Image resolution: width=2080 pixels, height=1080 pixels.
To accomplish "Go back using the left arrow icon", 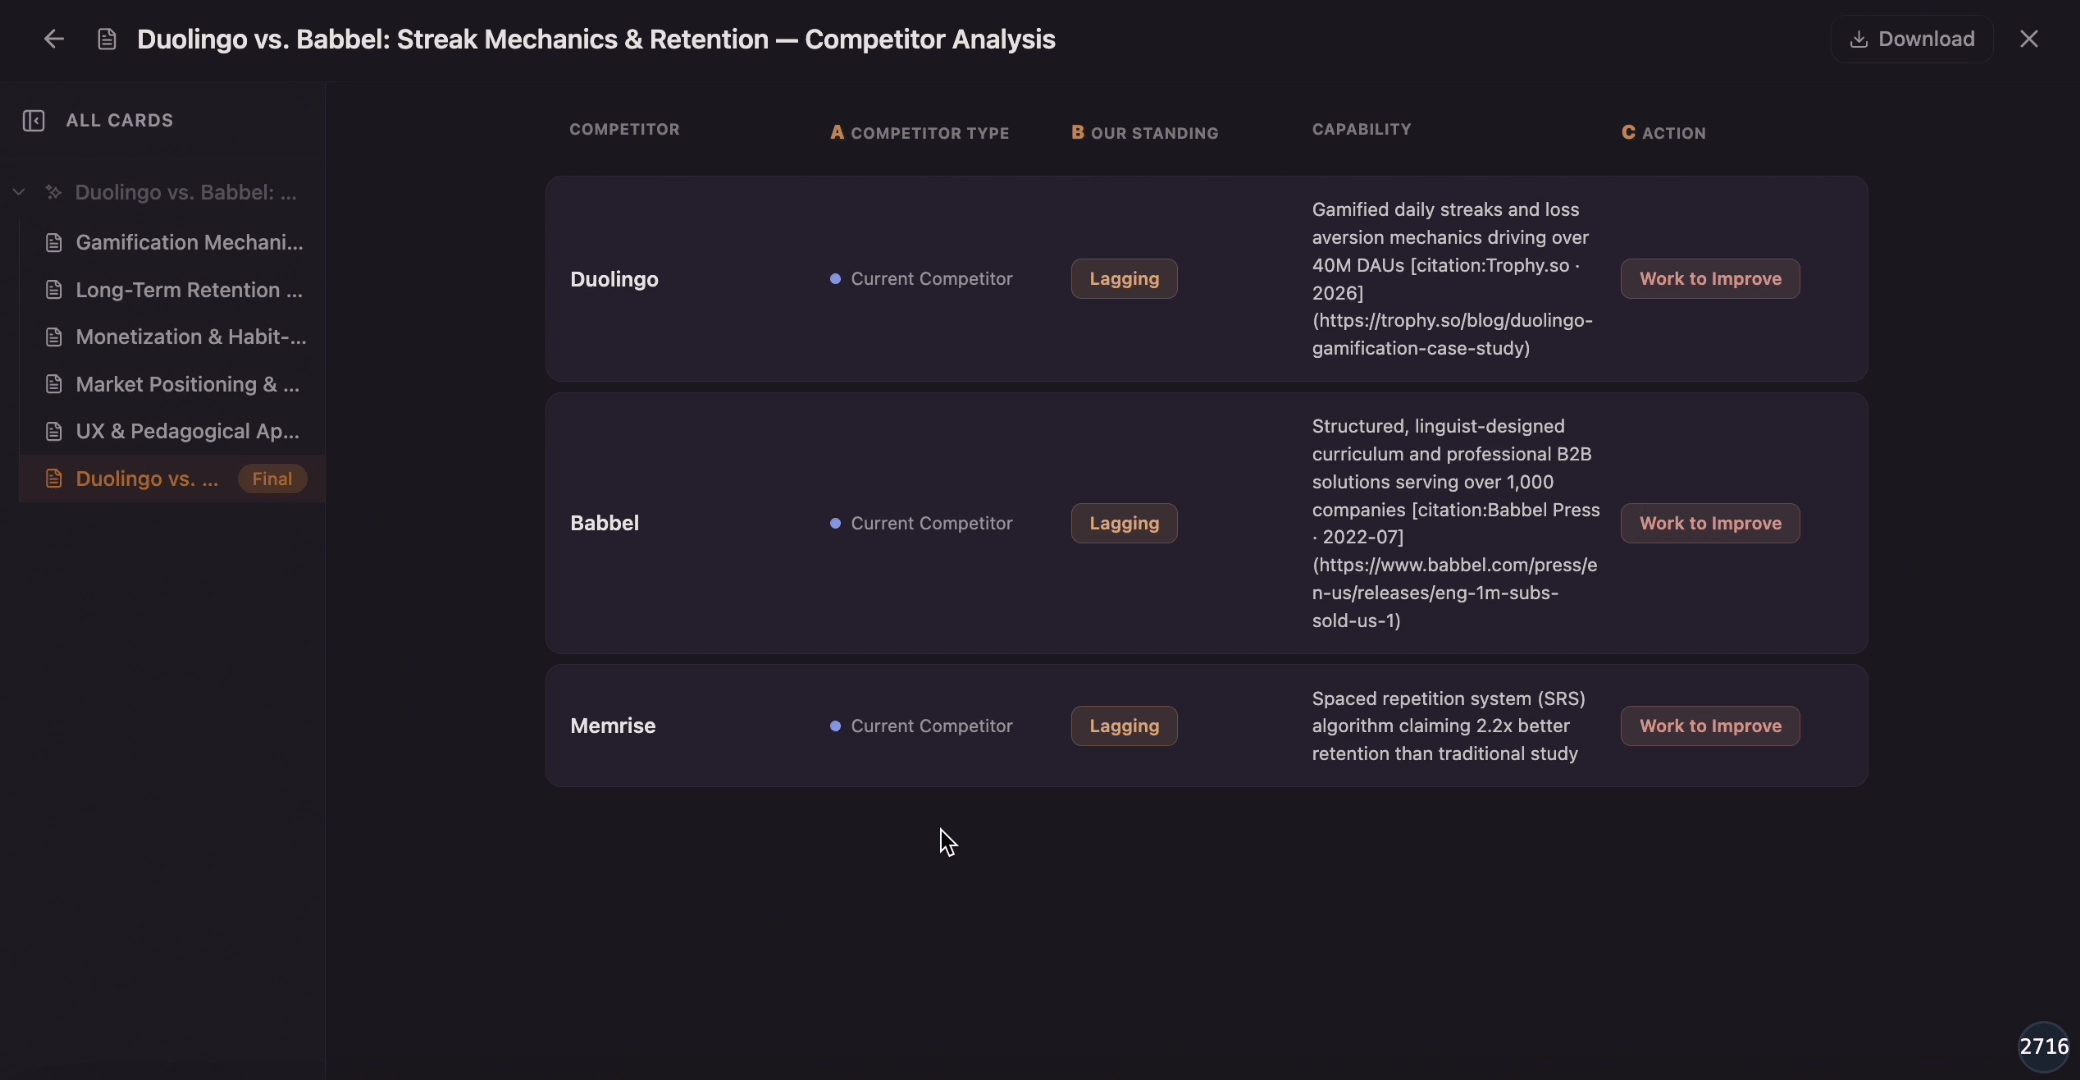I will (54, 39).
